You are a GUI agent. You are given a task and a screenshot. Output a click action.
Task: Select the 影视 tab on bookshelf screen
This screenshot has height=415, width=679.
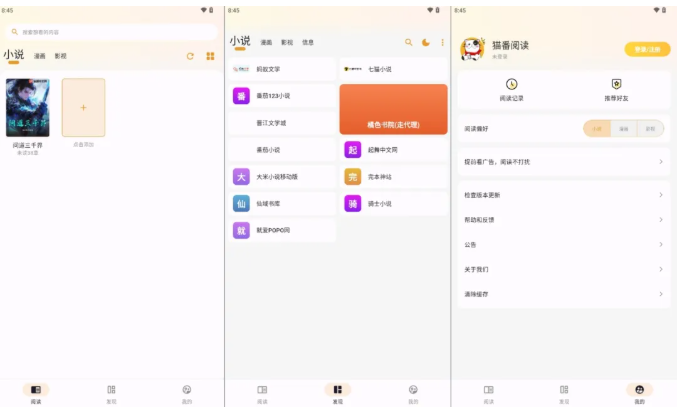pos(61,56)
